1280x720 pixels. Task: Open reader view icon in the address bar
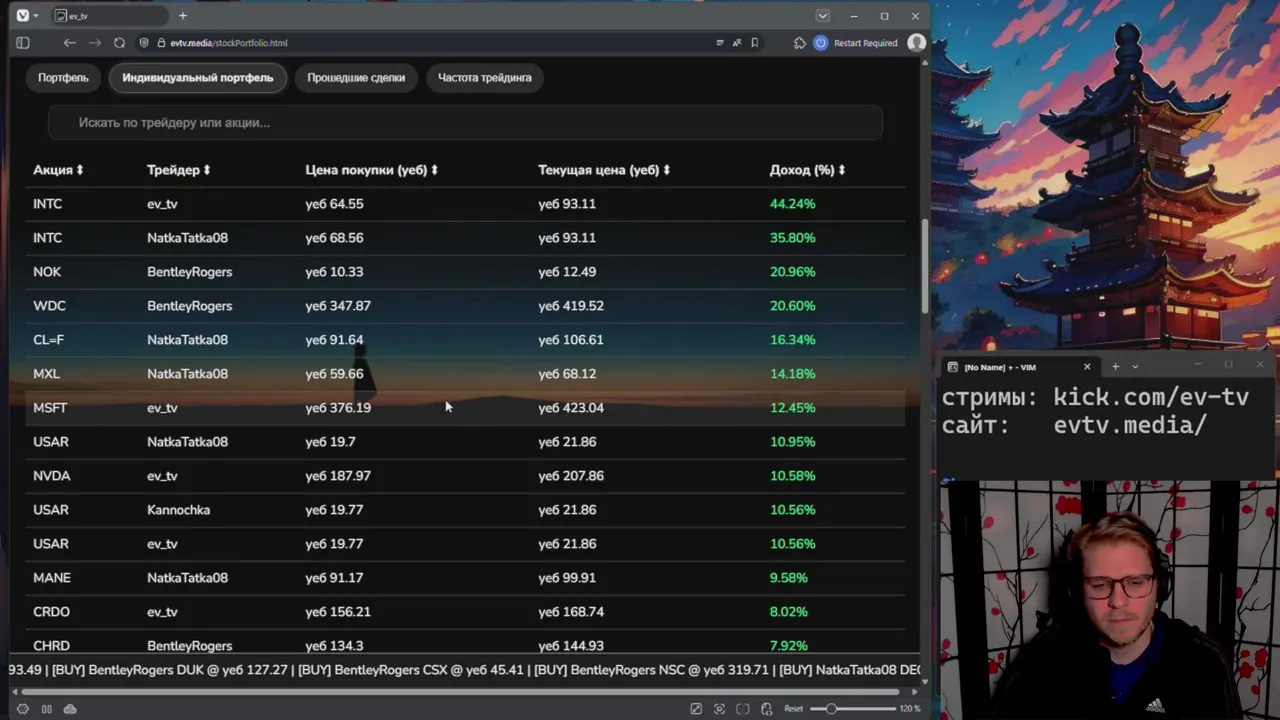coord(719,43)
